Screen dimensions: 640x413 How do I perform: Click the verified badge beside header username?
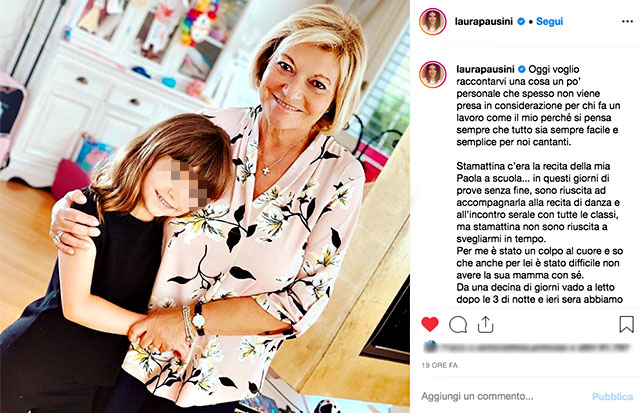click(x=521, y=22)
